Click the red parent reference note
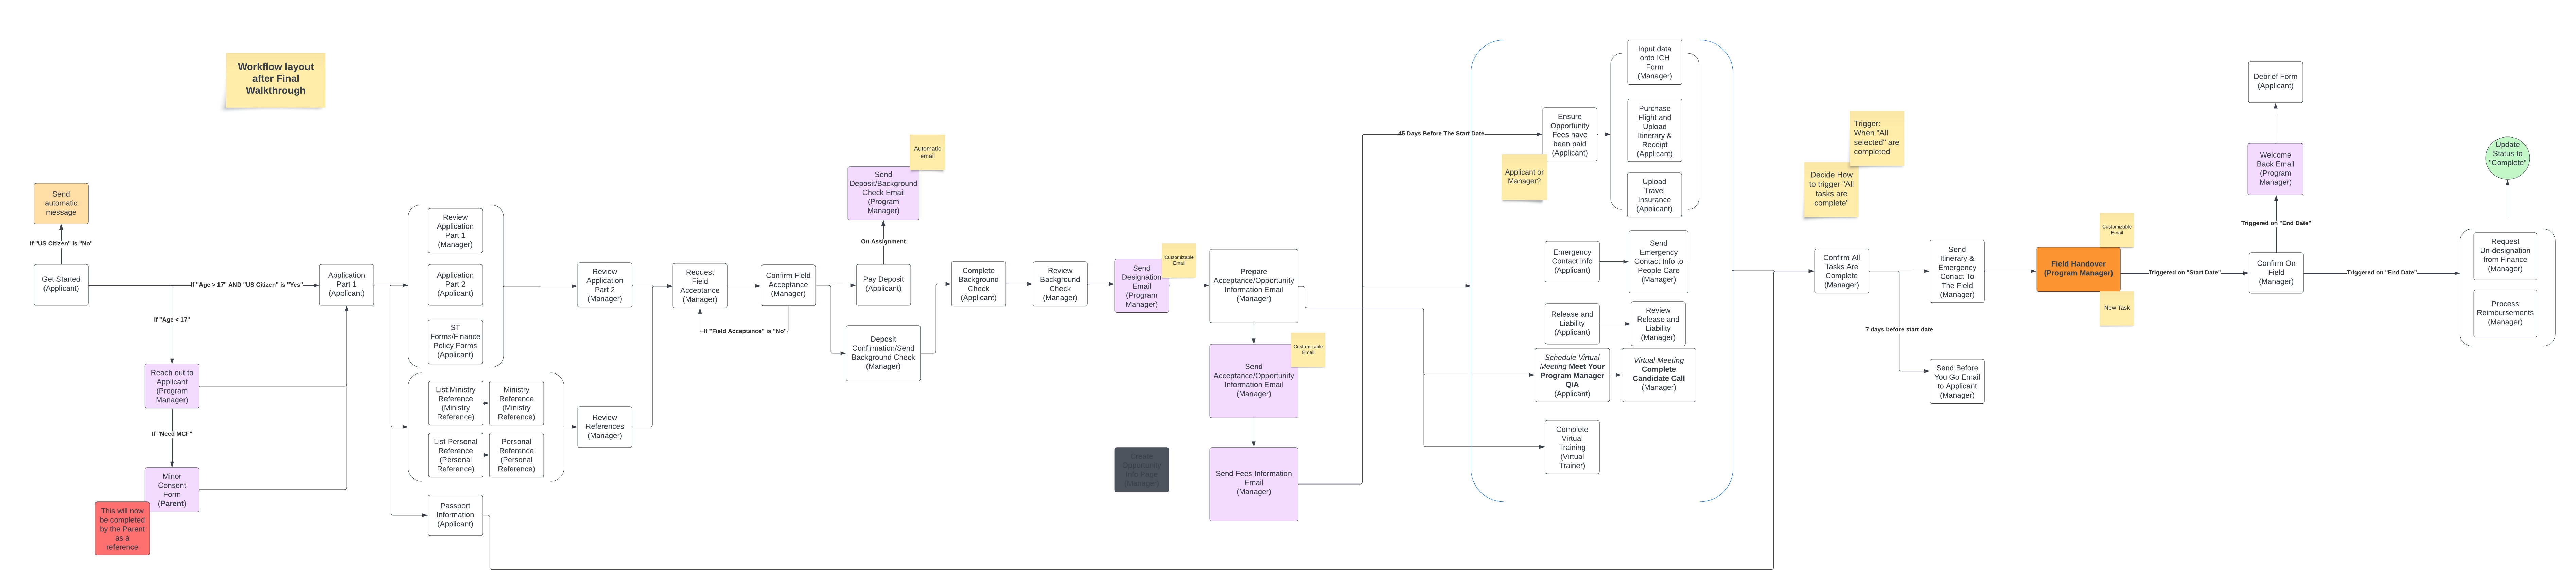This screenshot has width=2576, height=584. pos(122,529)
